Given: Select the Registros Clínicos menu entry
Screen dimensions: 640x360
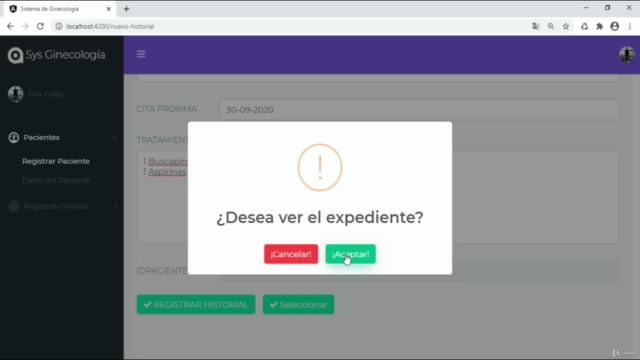Looking at the screenshot, I should tap(55, 206).
